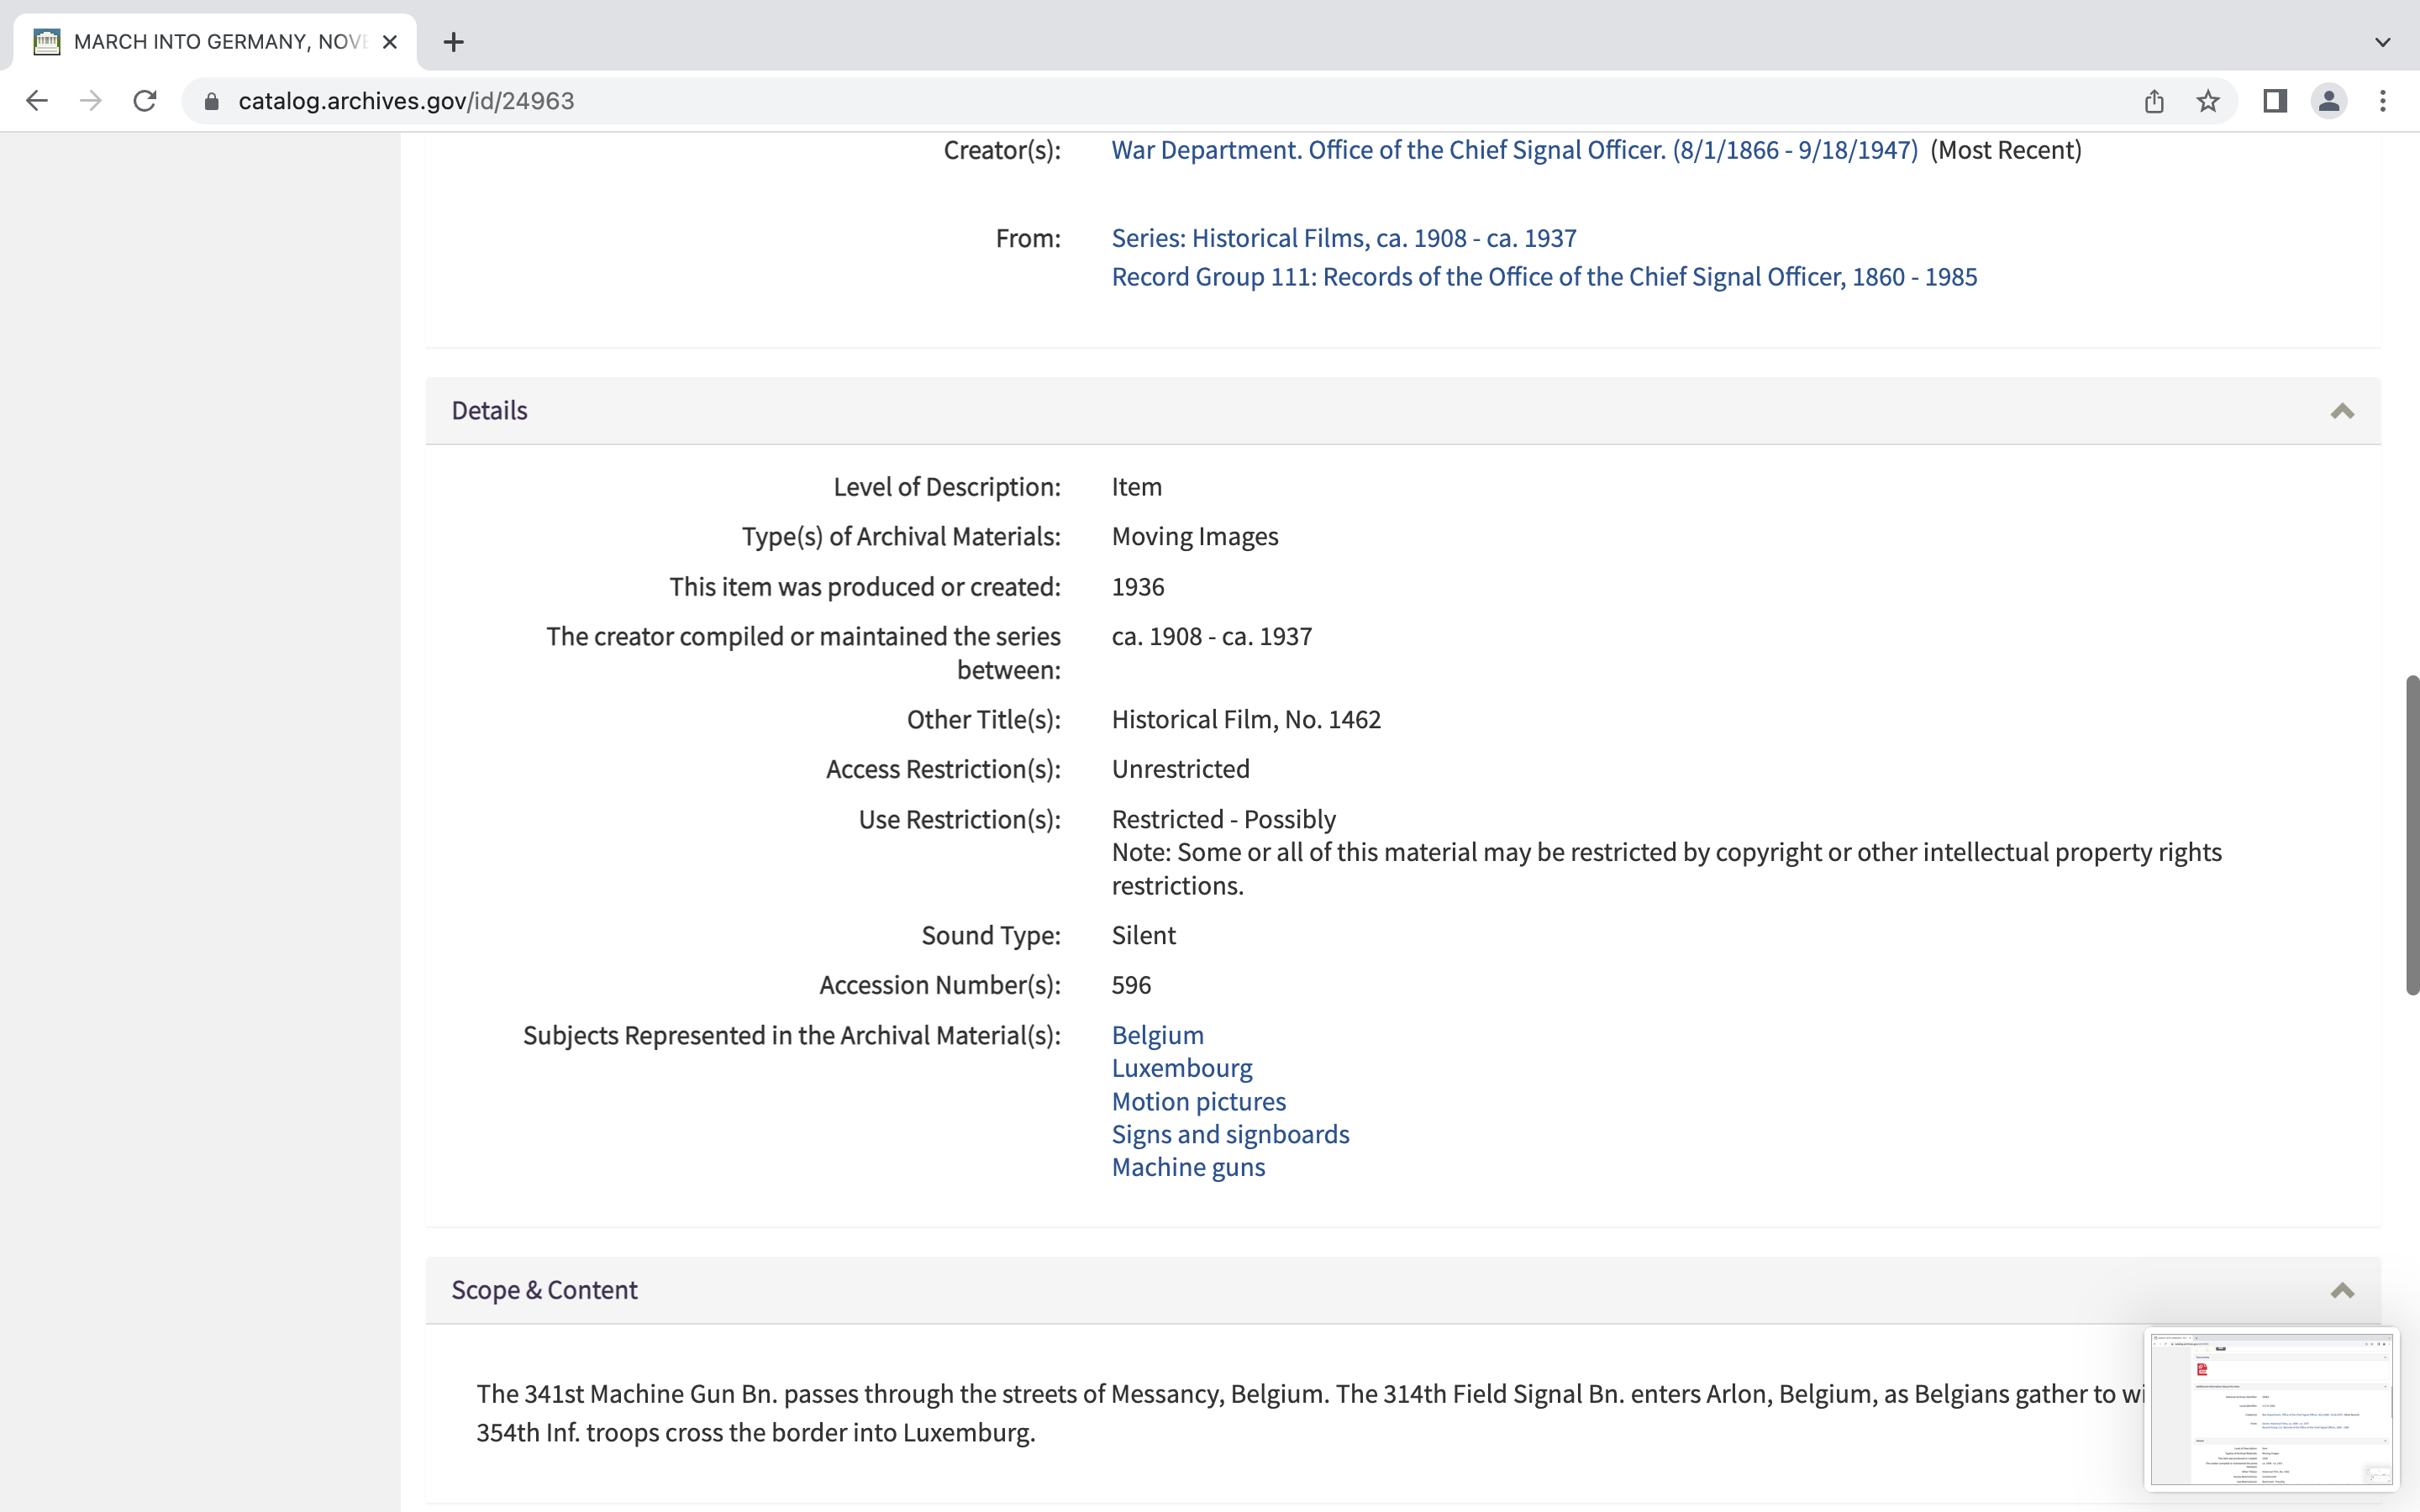View site information lock icon
The width and height of the screenshot is (2420, 1512).
click(x=212, y=101)
